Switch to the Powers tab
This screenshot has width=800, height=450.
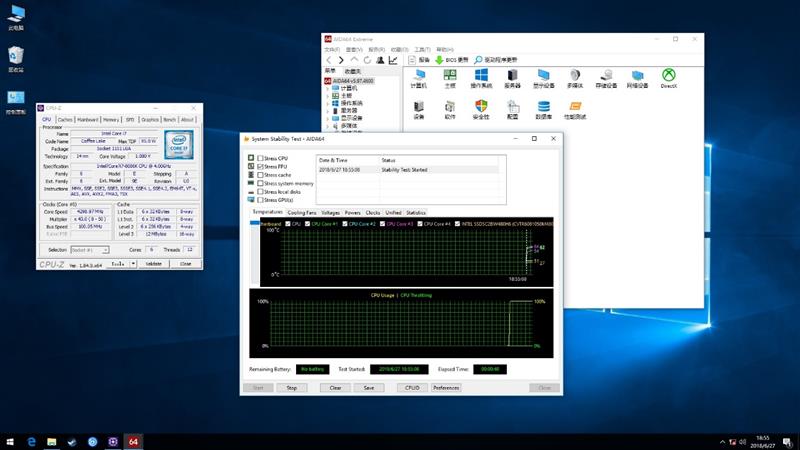coord(353,213)
